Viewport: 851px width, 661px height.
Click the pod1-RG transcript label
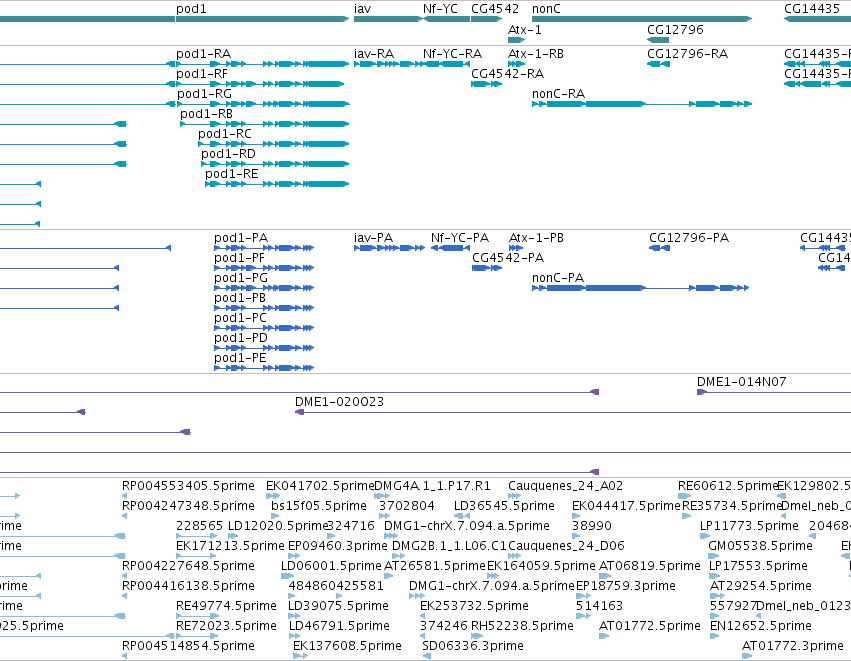click(205, 94)
